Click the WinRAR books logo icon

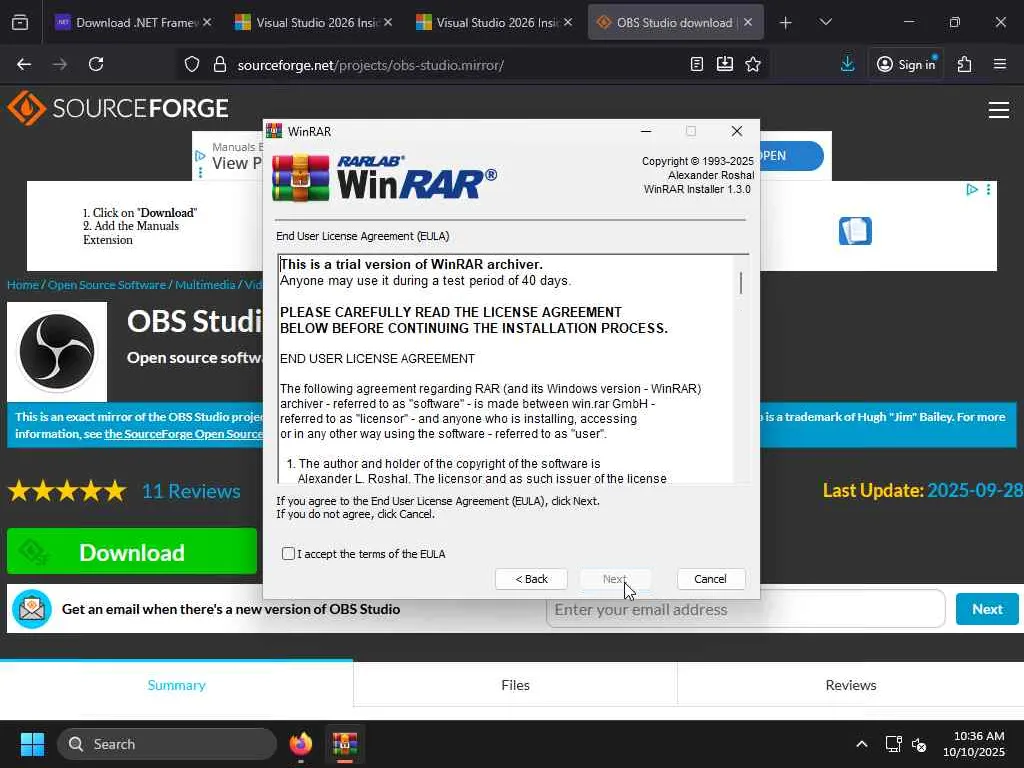tap(300, 178)
